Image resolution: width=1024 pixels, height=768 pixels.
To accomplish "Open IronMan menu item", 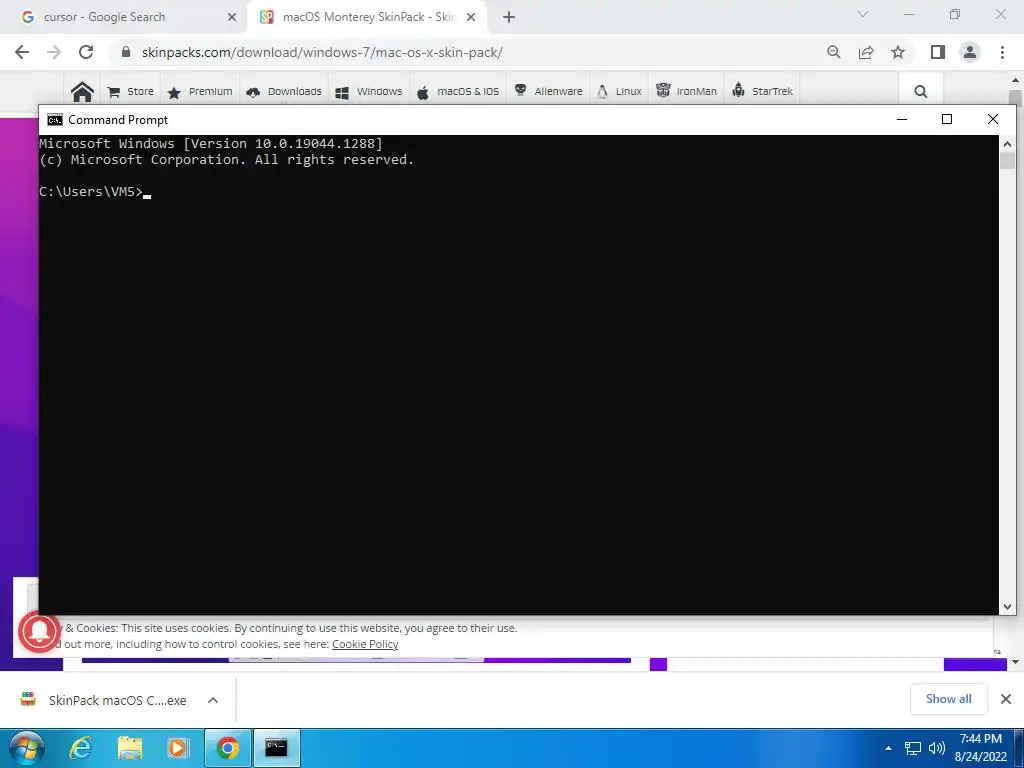I will pyautogui.click(x=686, y=91).
